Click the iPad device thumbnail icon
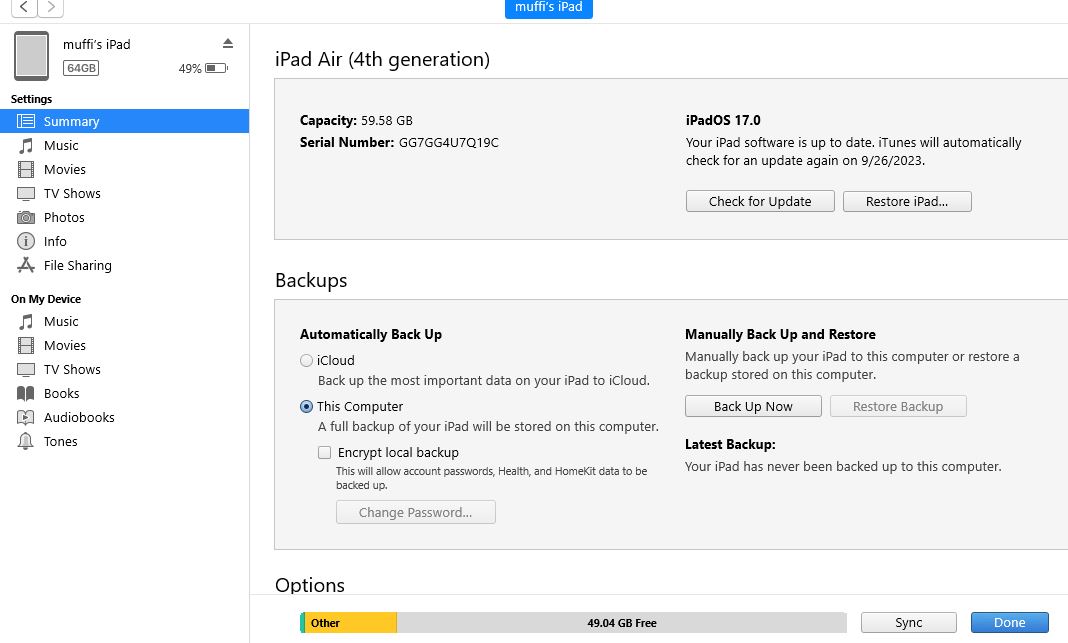The image size is (1068, 643). pyautogui.click(x=31, y=56)
